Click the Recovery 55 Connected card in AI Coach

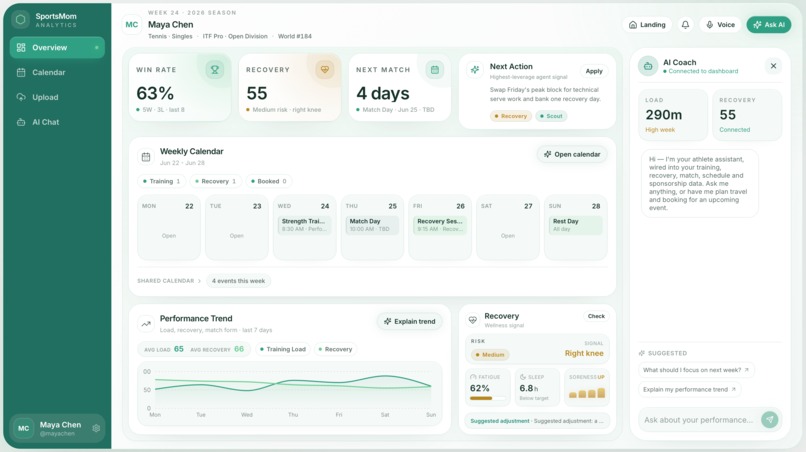coord(747,115)
